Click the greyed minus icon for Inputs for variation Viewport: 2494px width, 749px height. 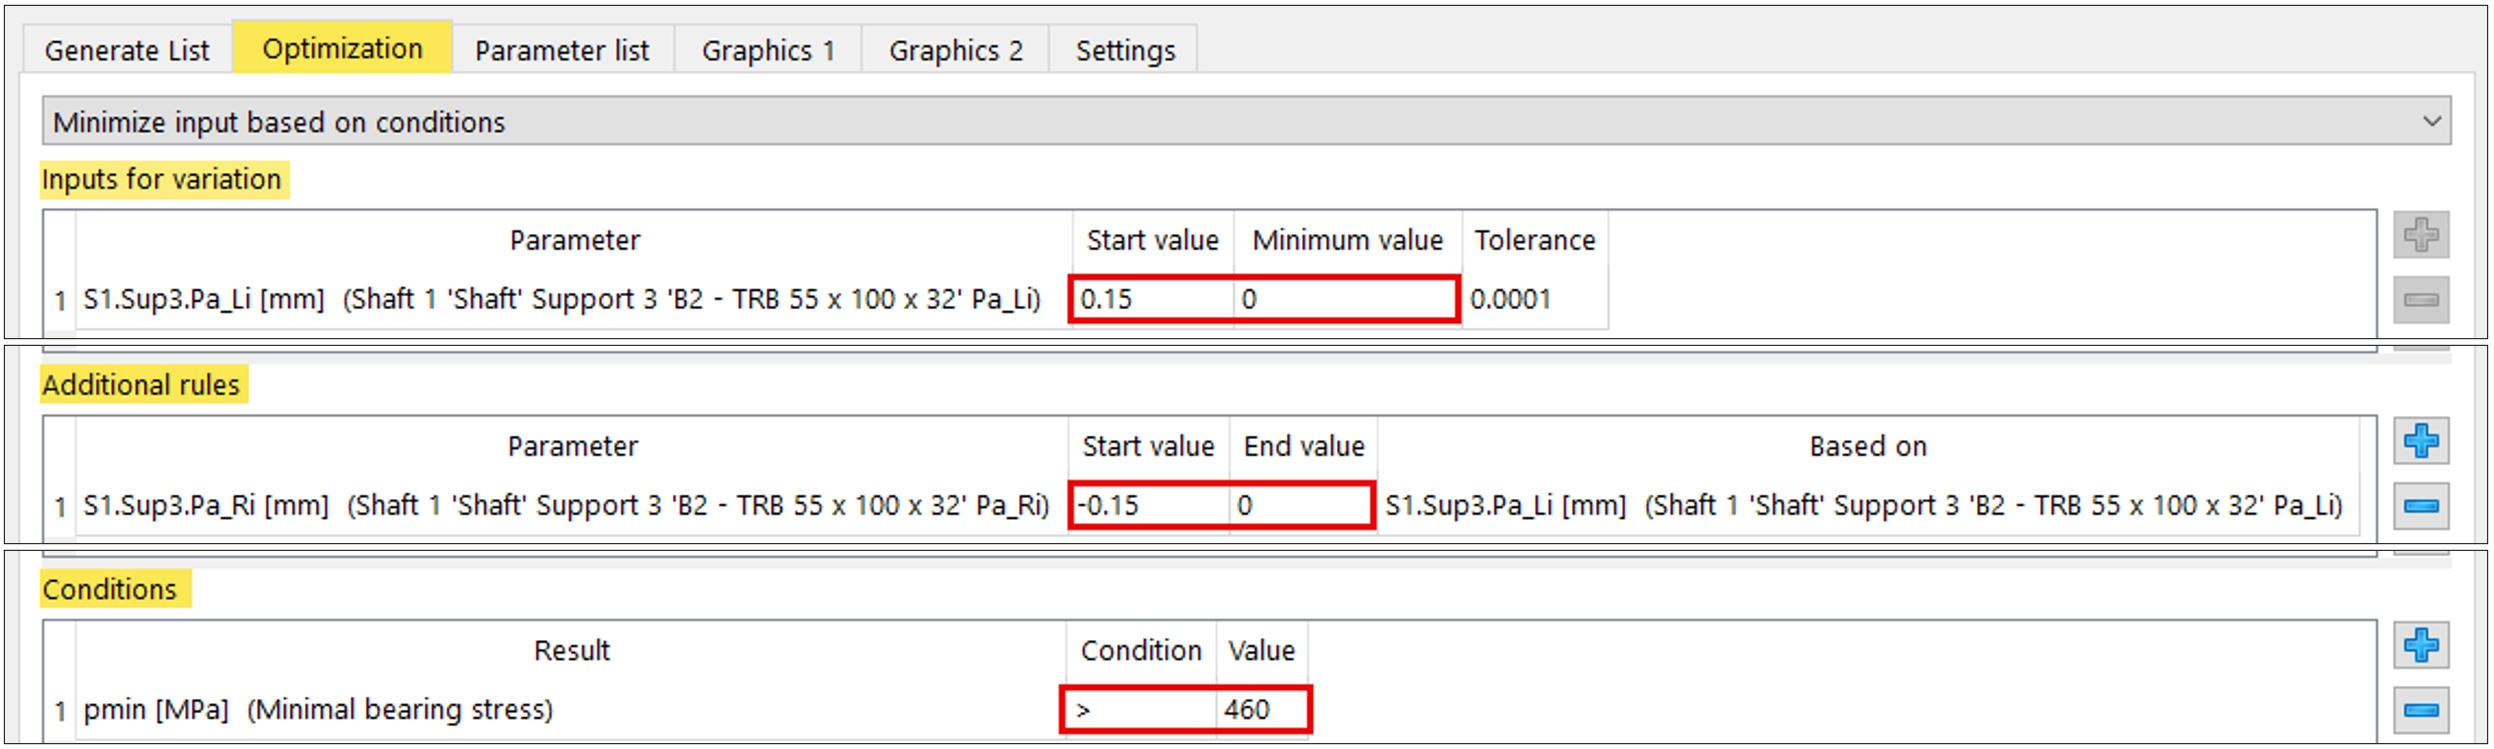pos(2420,300)
